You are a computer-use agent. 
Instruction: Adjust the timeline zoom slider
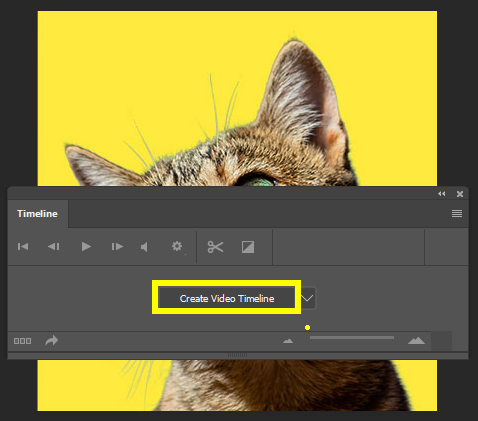[x=352, y=338]
